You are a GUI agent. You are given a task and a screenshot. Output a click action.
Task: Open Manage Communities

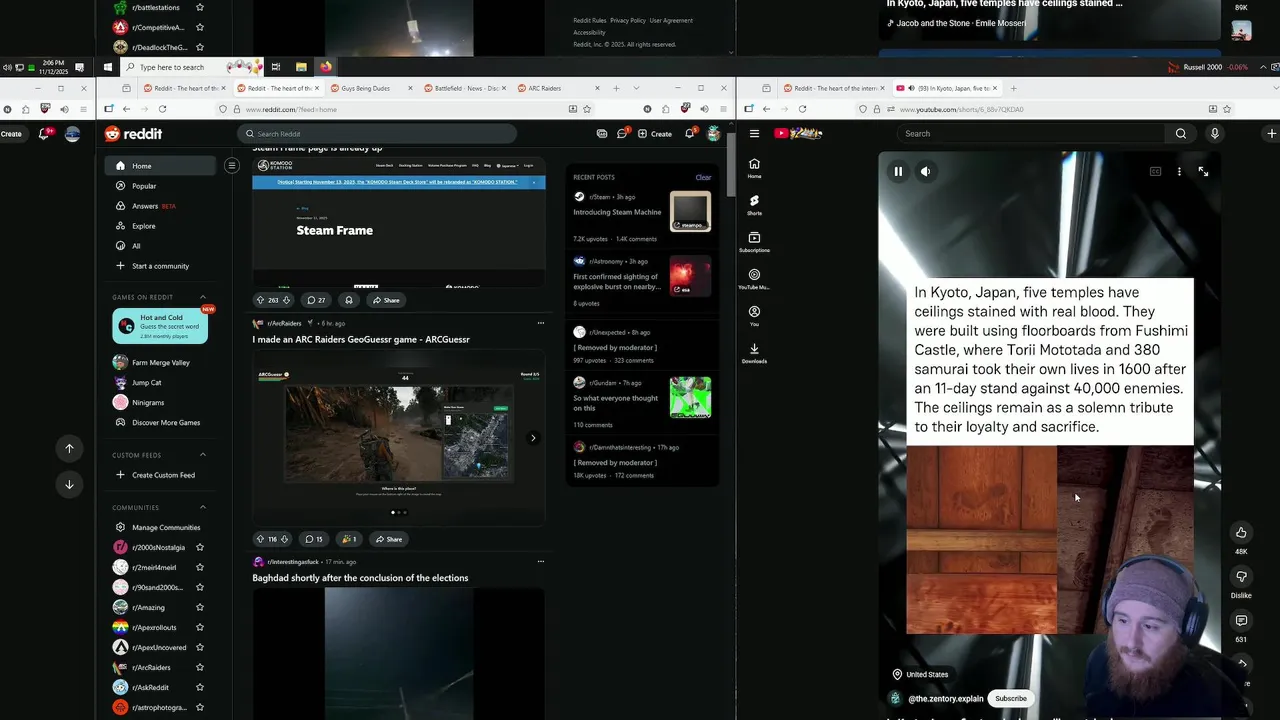[160, 527]
